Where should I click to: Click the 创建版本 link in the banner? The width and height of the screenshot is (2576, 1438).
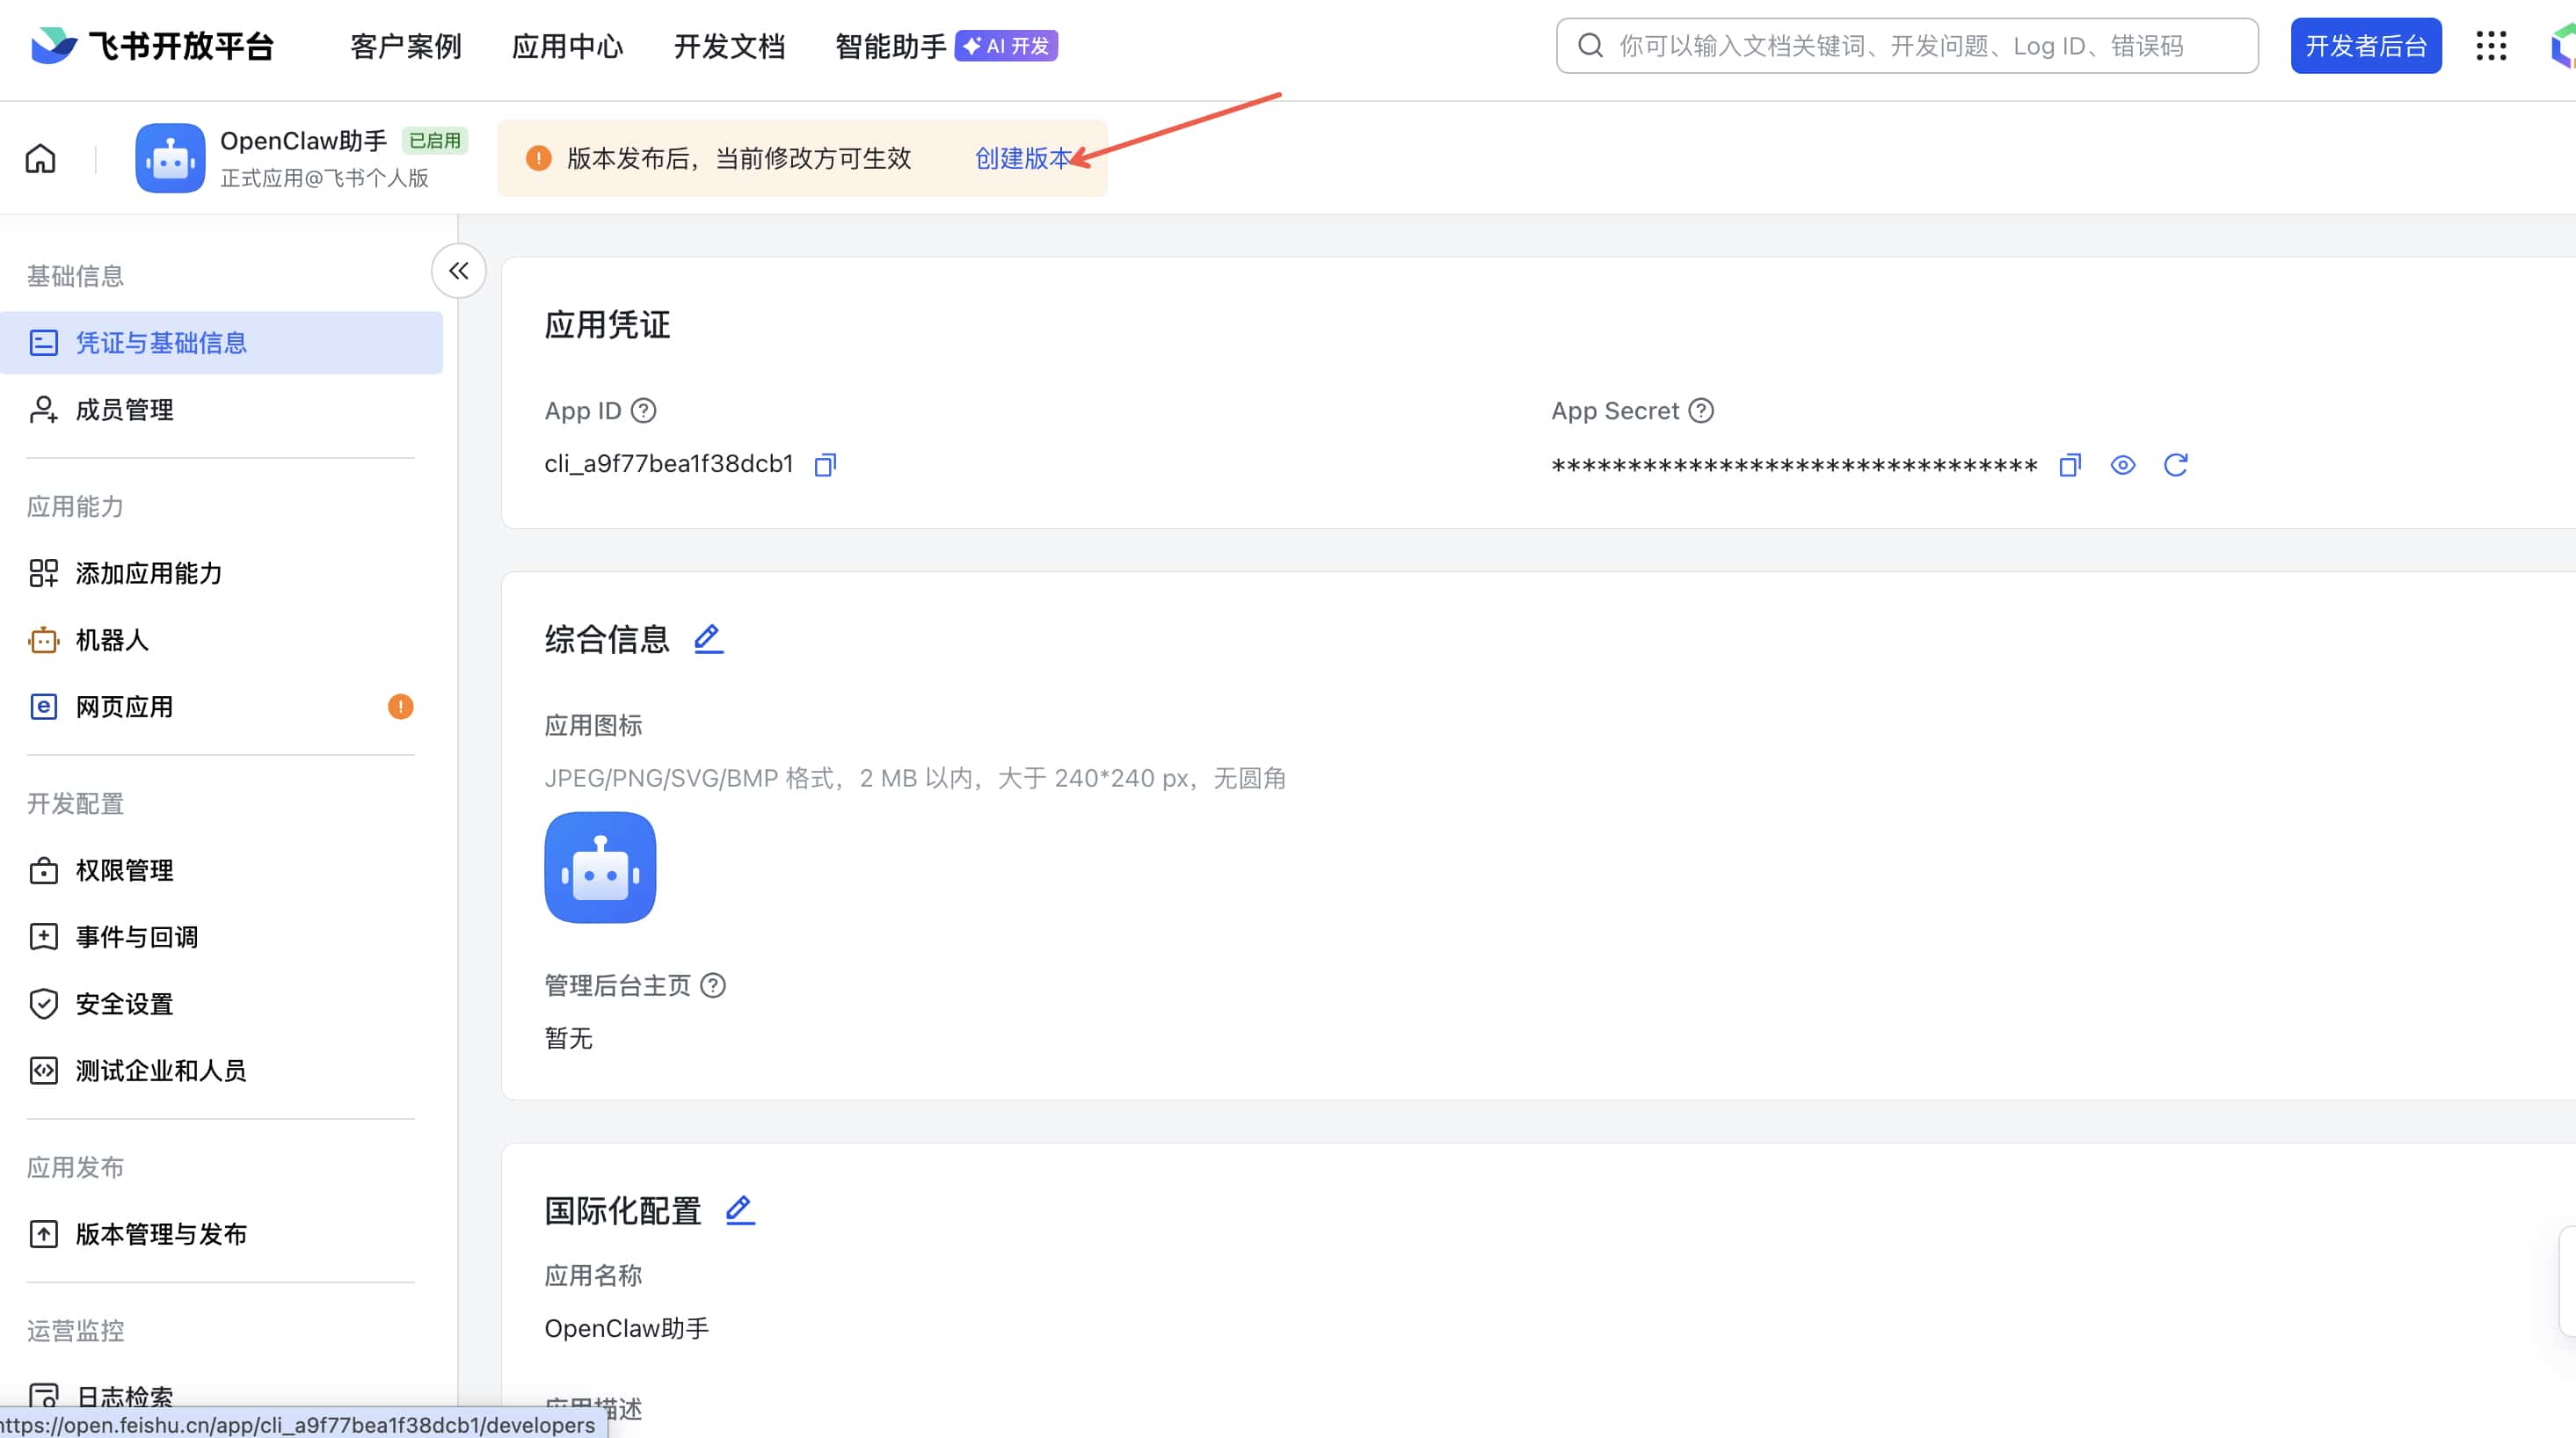1022,157
